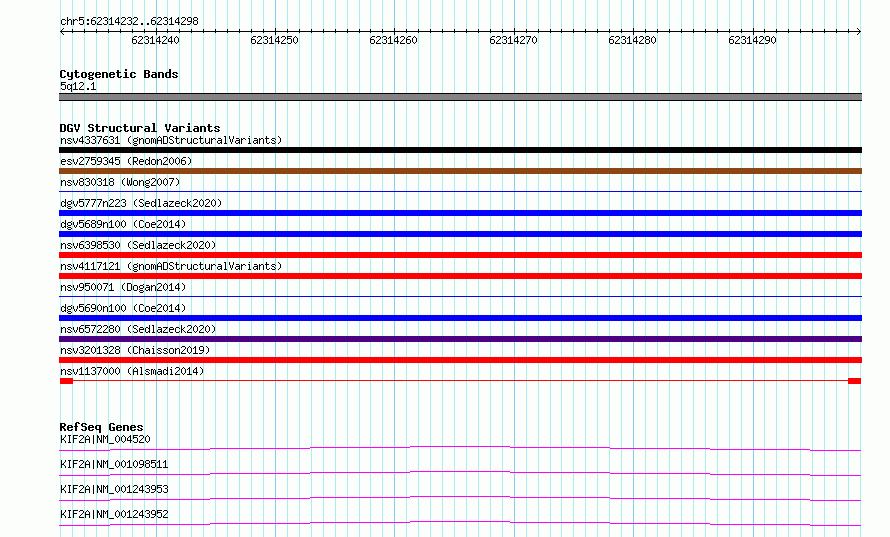This screenshot has width=890, height=537.
Task: Select variant dgv5689n100 (Coe2014) label
Action: click(123, 224)
